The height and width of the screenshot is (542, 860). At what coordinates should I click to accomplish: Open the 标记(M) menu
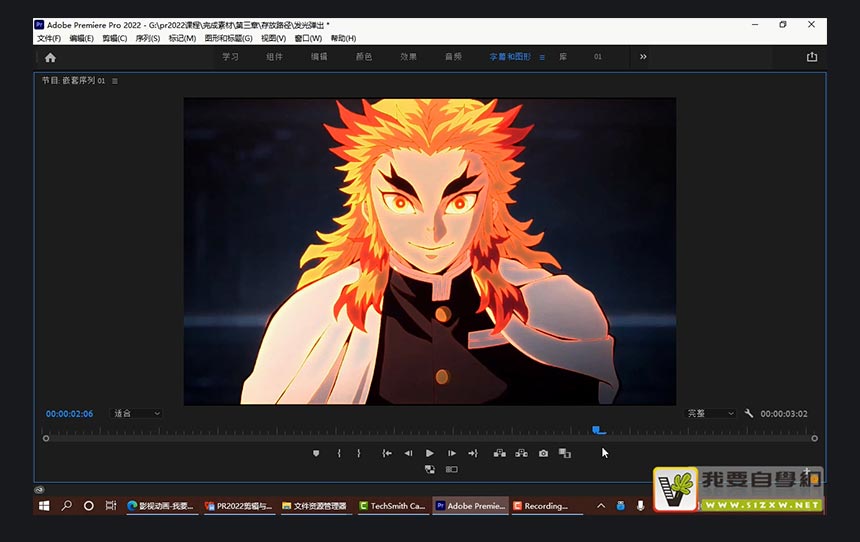pos(182,38)
